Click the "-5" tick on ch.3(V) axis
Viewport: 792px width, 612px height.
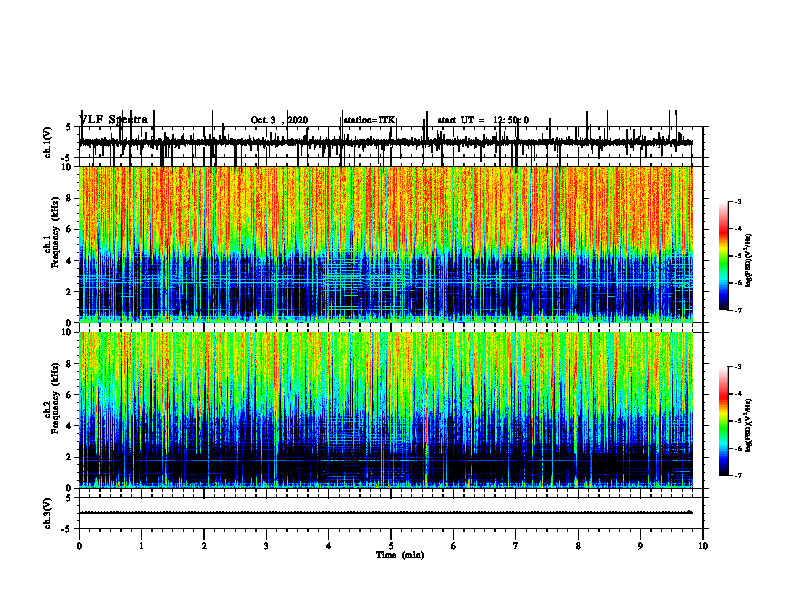[x=67, y=529]
